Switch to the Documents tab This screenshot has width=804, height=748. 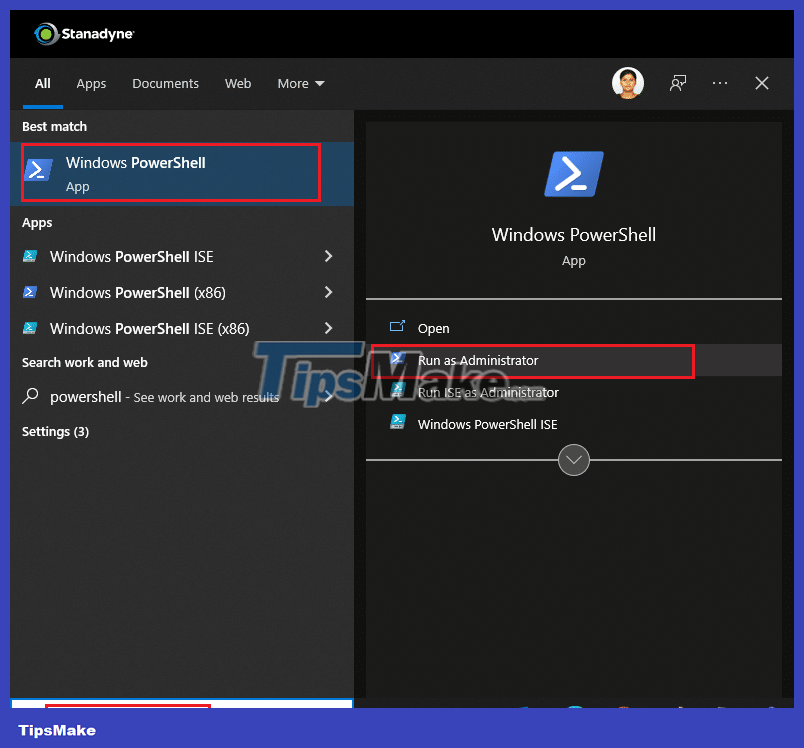(165, 84)
